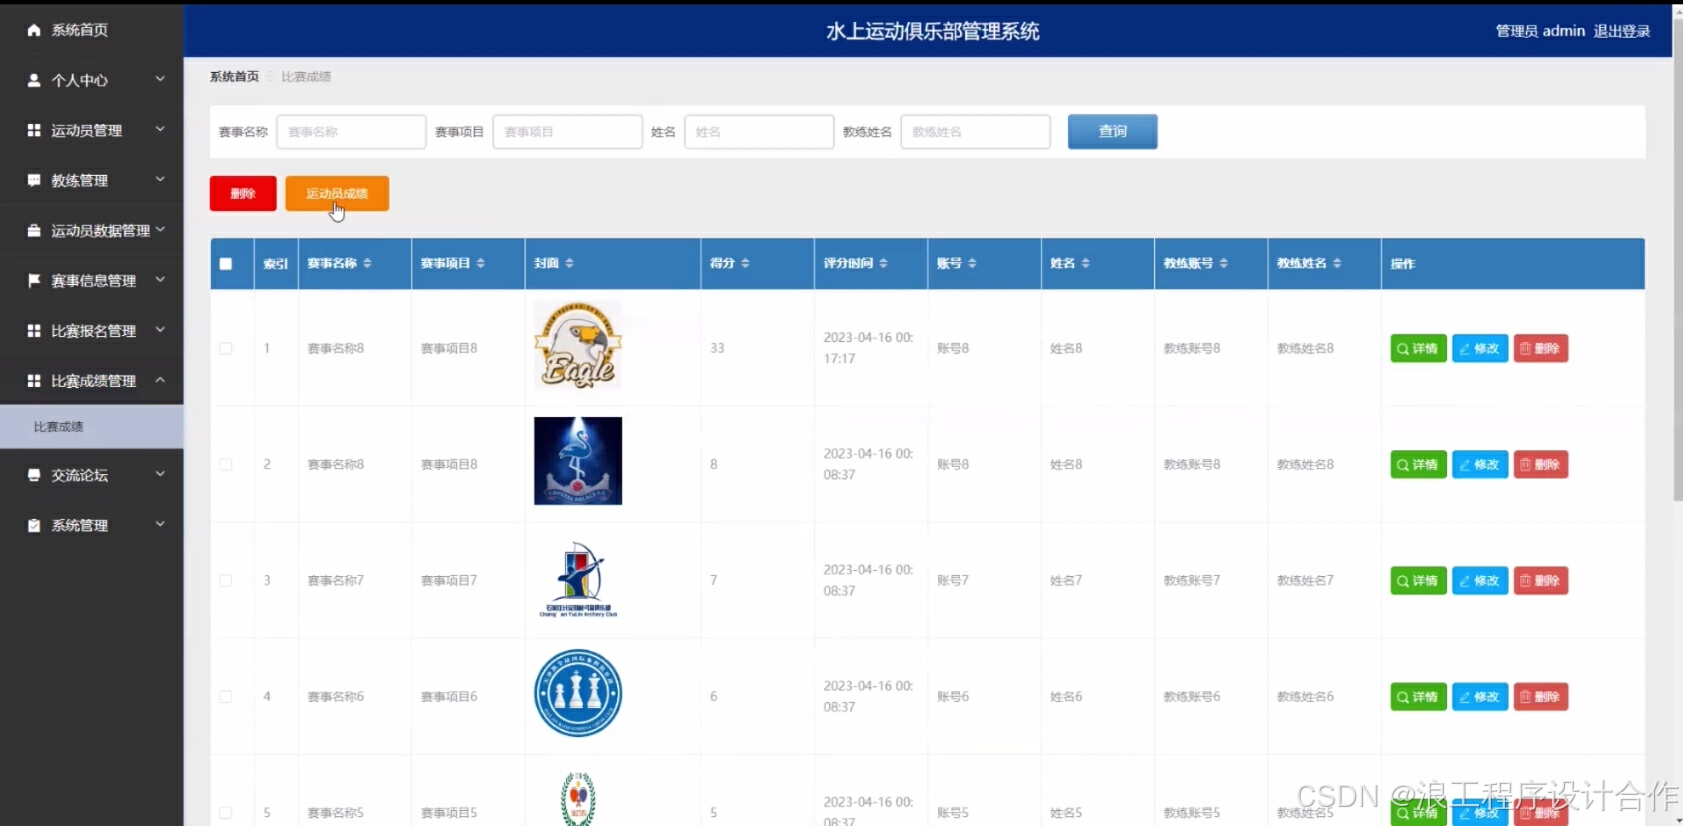
Task: Expand the 运动员数据管理 menu chevron
Action: pyautogui.click(x=160, y=229)
